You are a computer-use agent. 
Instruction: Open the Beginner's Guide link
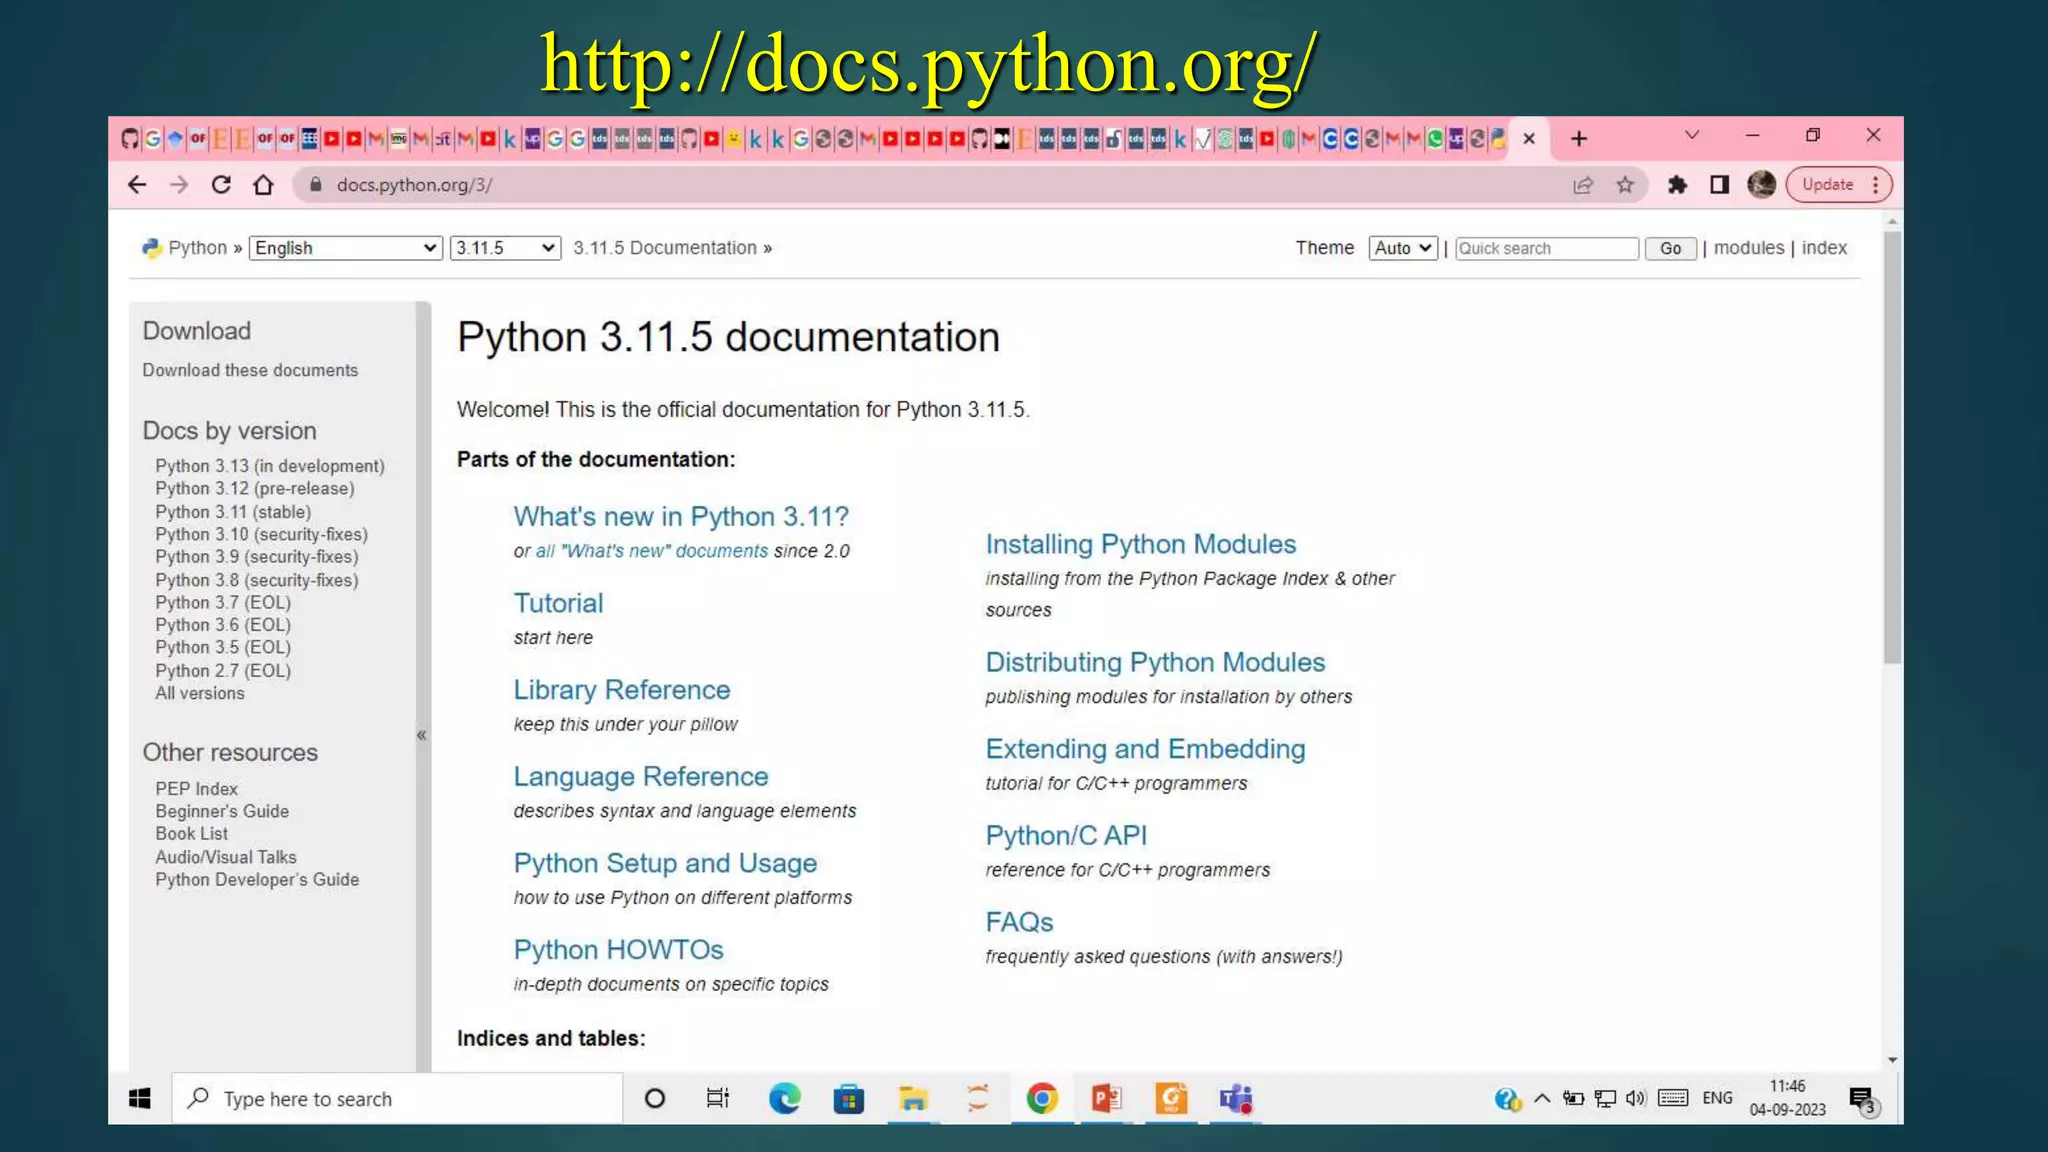(222, 812)
